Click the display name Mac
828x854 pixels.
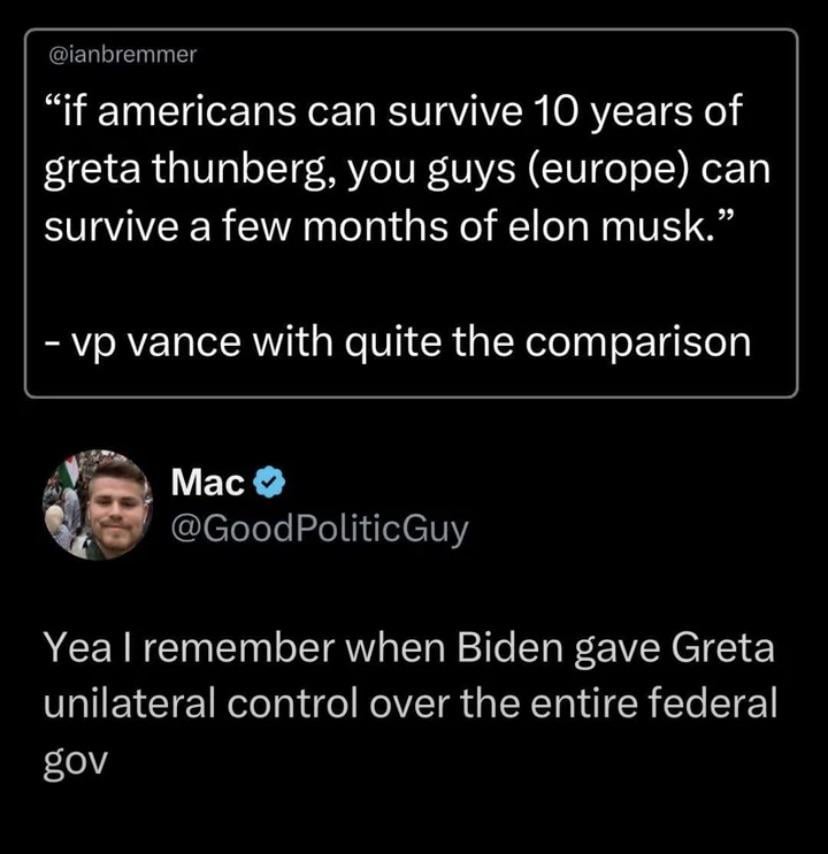click(x=207, y=485)
